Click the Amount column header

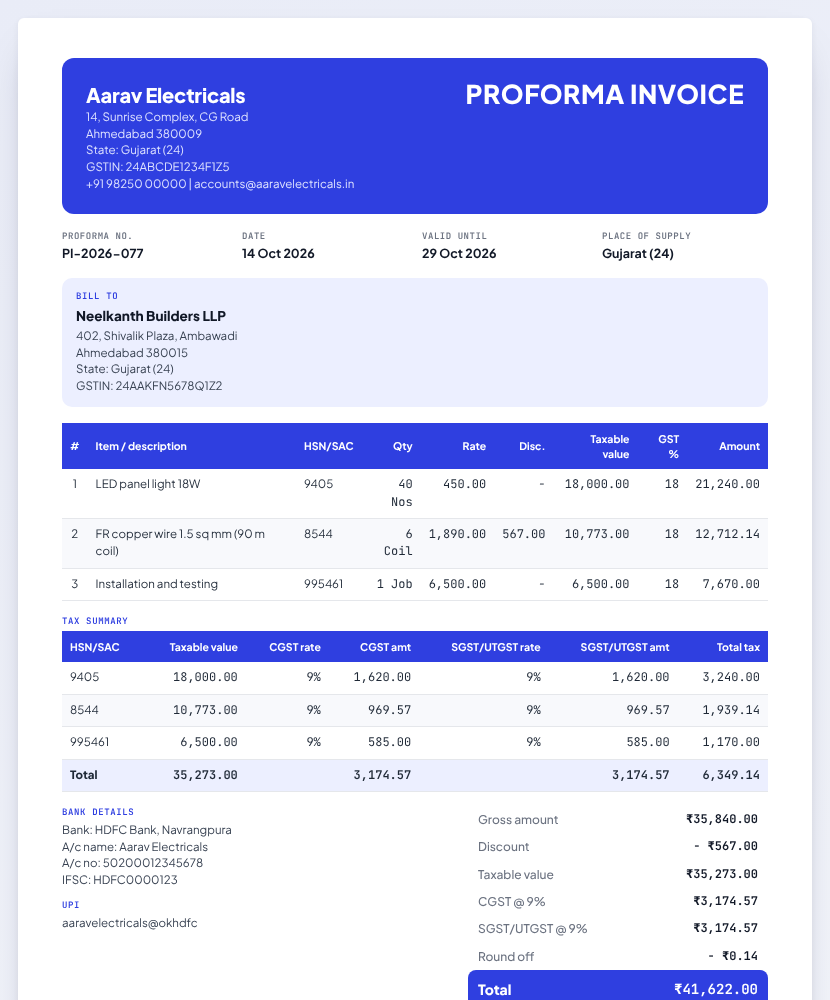pyautogui.click(x=739, y=446)
